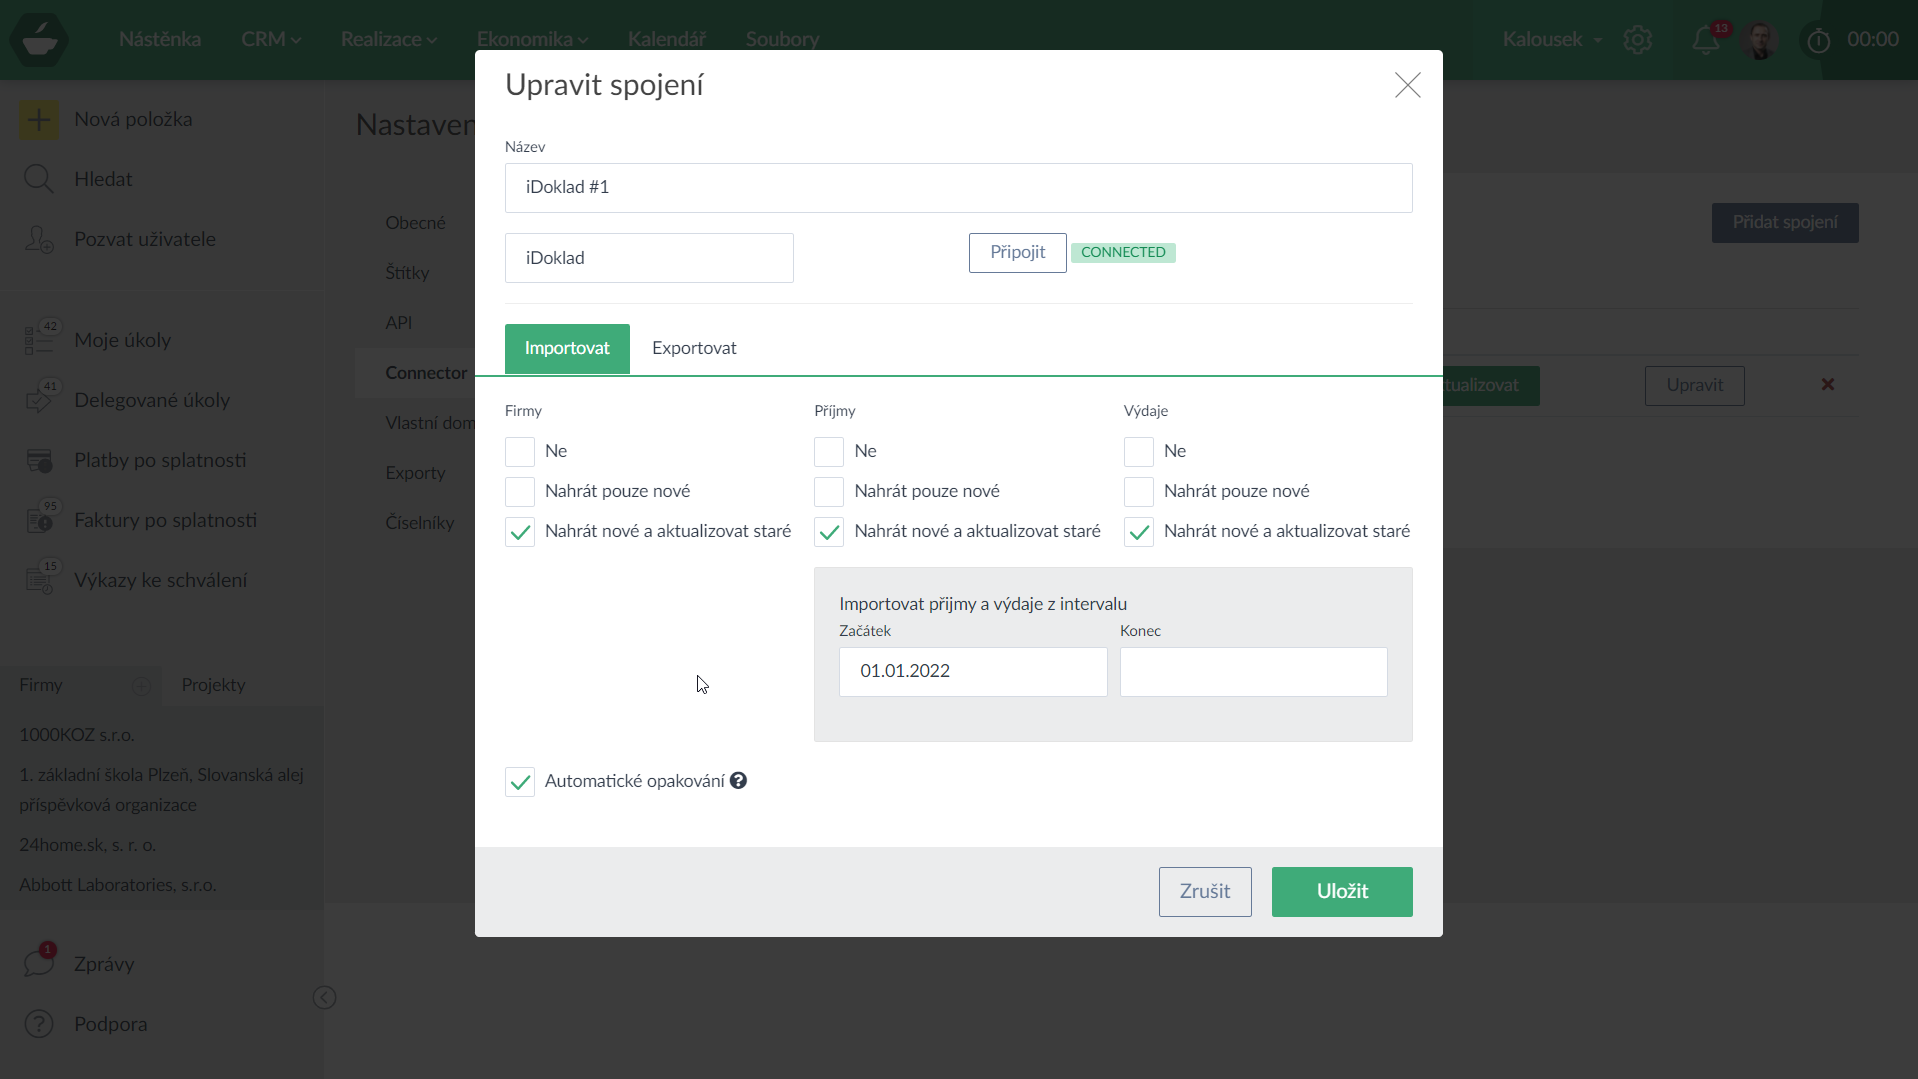1918x1079 pixels.
Task: Open the Kalousek account dropdown
Action: pos(1551,40)
